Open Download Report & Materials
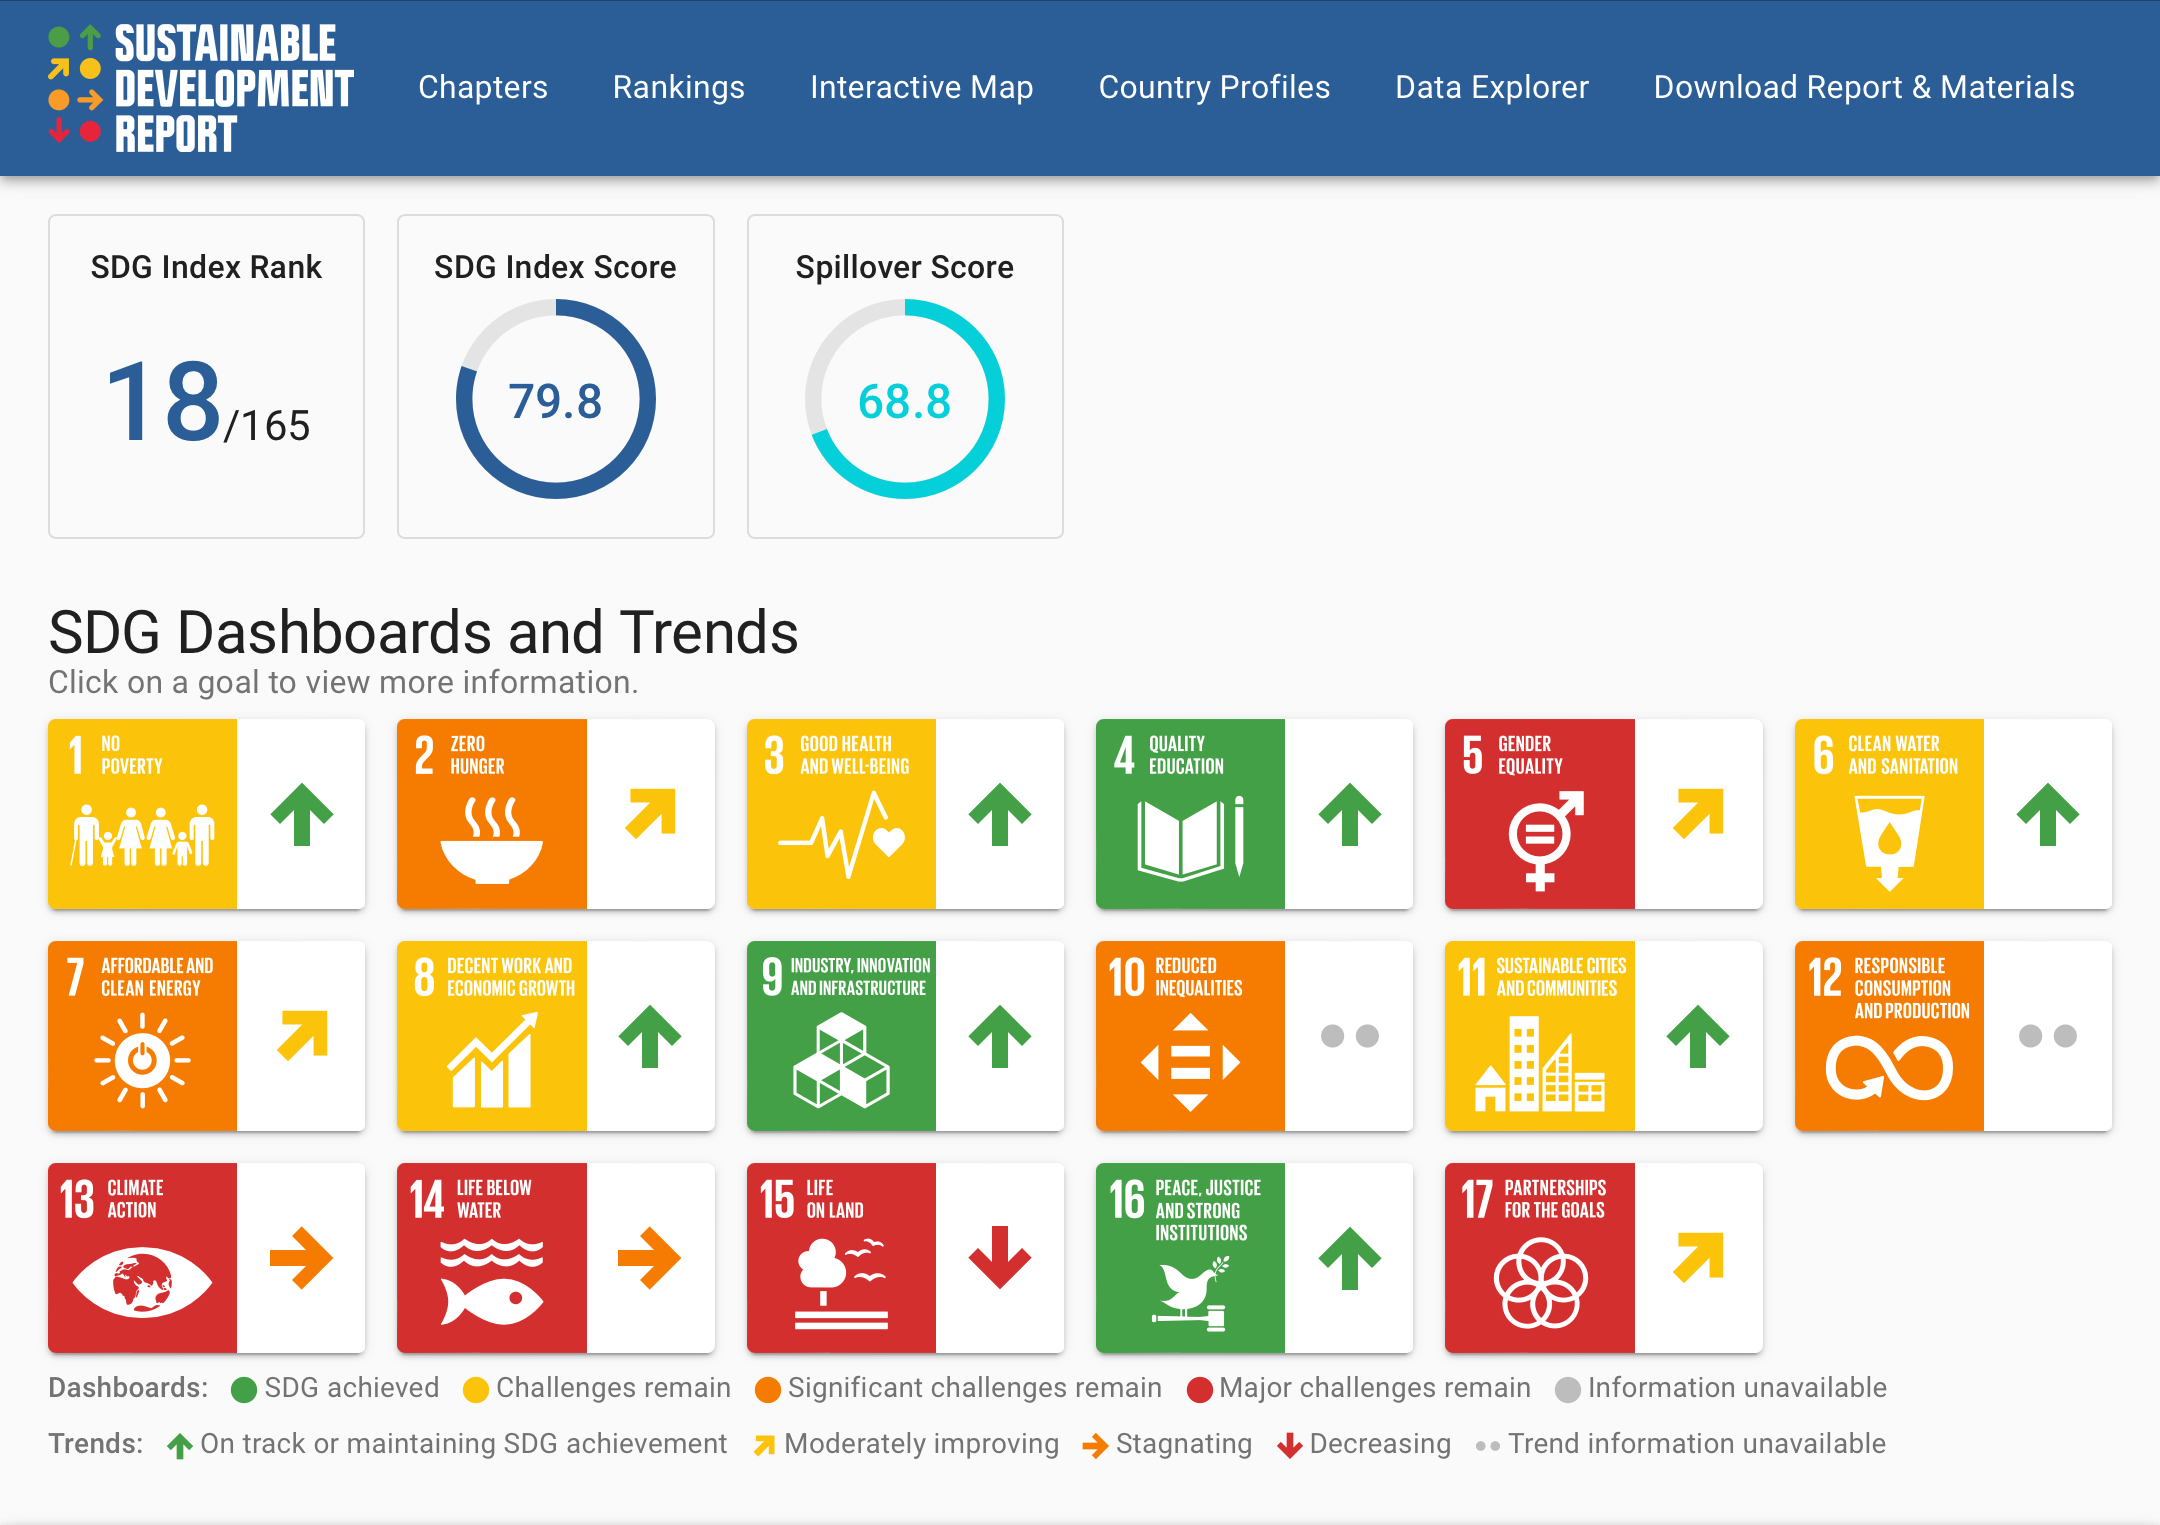Screen dimensions: 2160x1525 1863,87
